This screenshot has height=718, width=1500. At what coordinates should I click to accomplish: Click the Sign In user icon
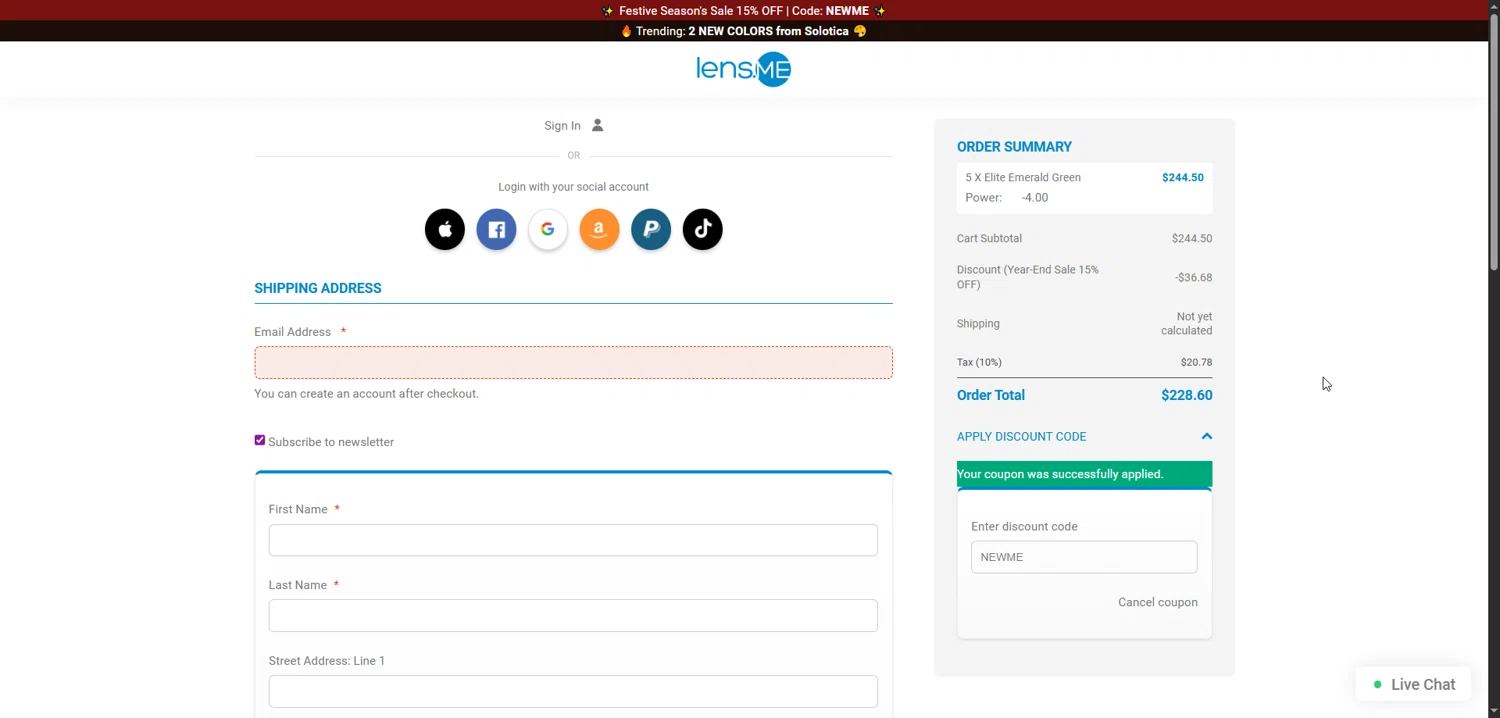click(x=598, y=125)
